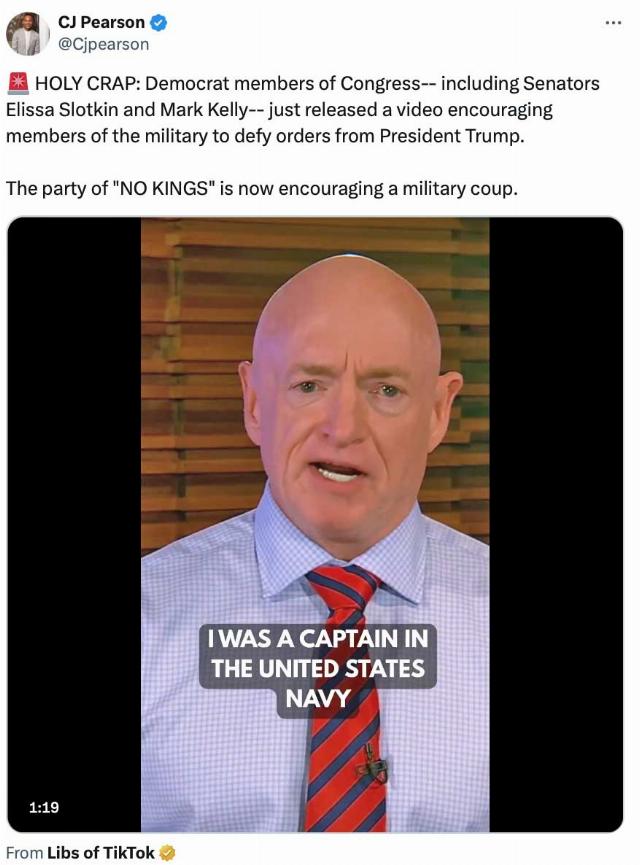This screenshot has width=640, height=865.
Task: Click the red siren emoji in the tweet
Action: (18, 83)
